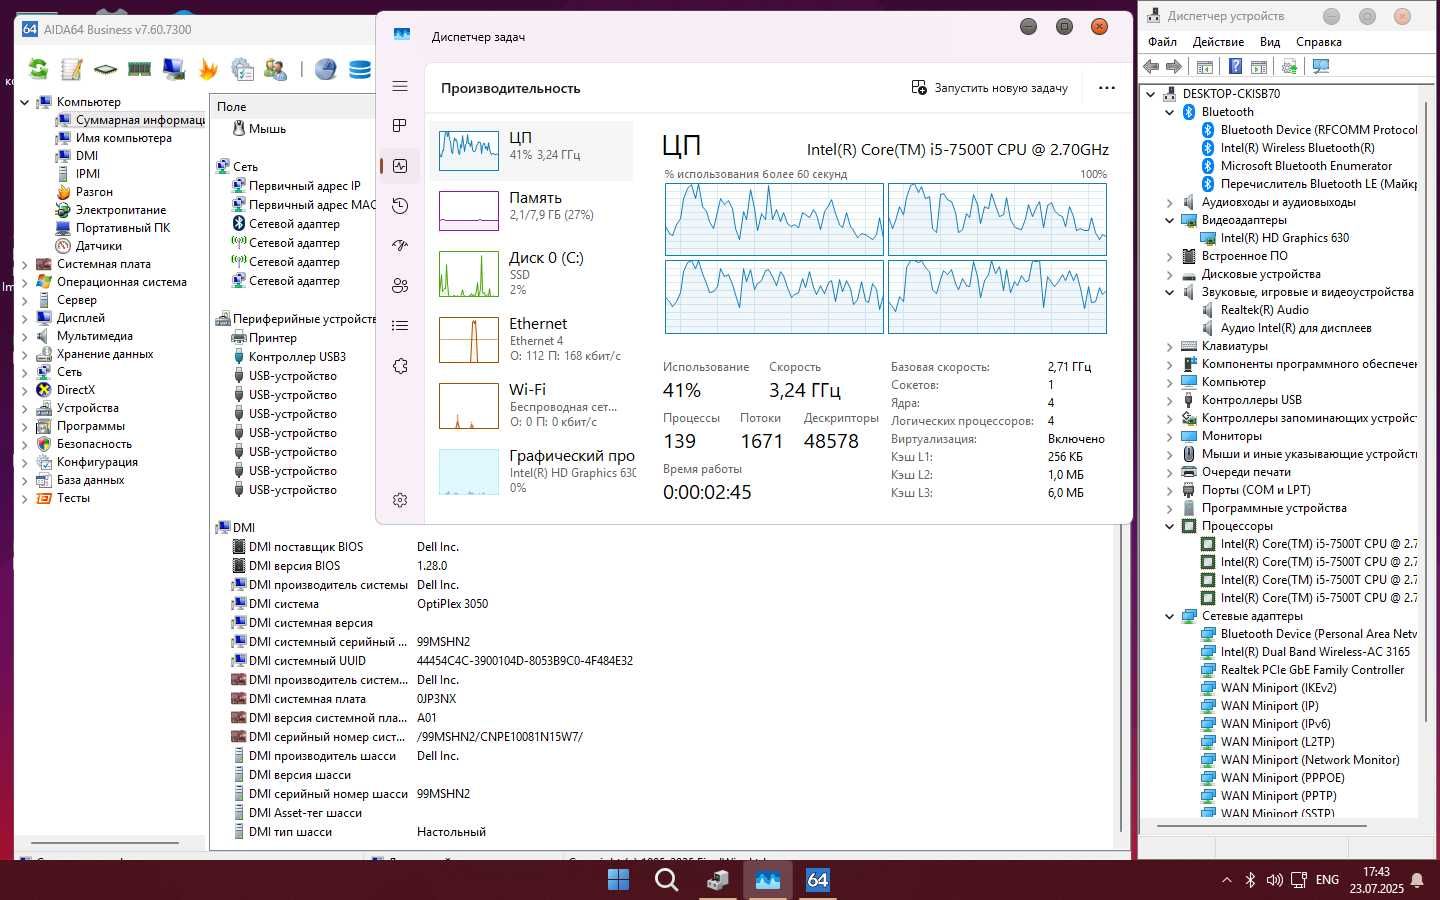The width and height of the screenshot is (1440, 900).
Task: Open the three-dots more options in Task Manager
Action: click(x=1106, y=88)
